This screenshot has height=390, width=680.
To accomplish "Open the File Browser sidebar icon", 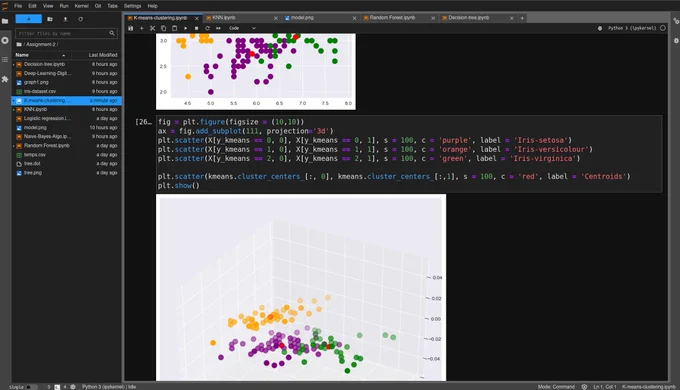I will [x=5, y=21].
